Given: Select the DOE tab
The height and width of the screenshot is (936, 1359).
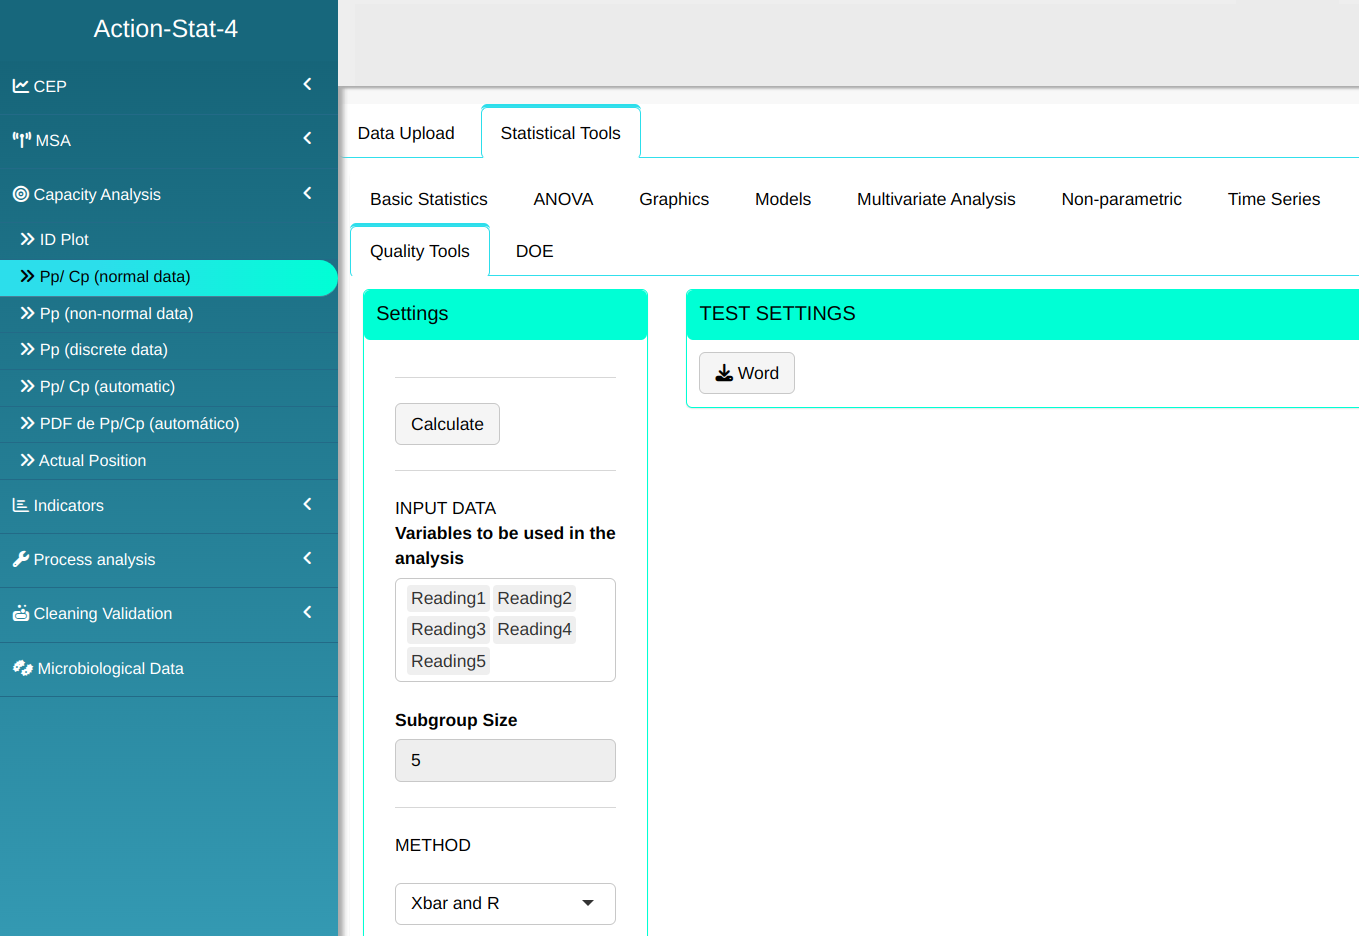Looking at the screenshot, I should pyautogui.click(x=534, y=251).
